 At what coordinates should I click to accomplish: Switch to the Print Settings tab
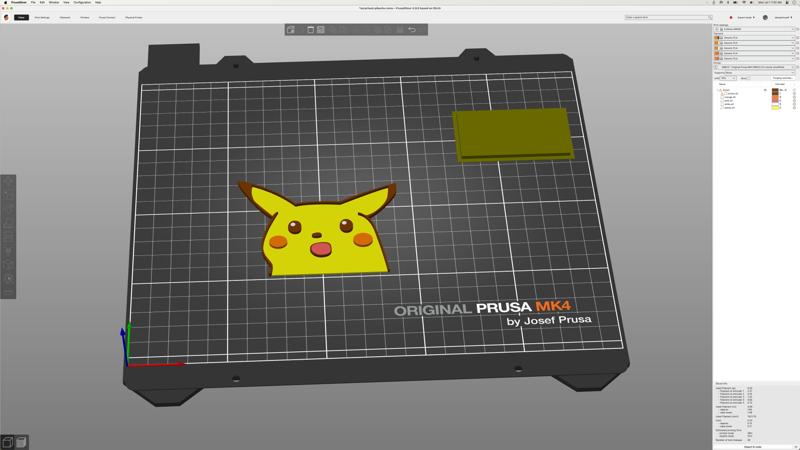[42, 17]
